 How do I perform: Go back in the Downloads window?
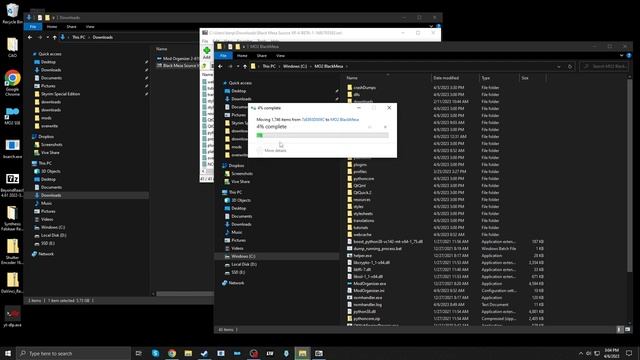[30, 37]
